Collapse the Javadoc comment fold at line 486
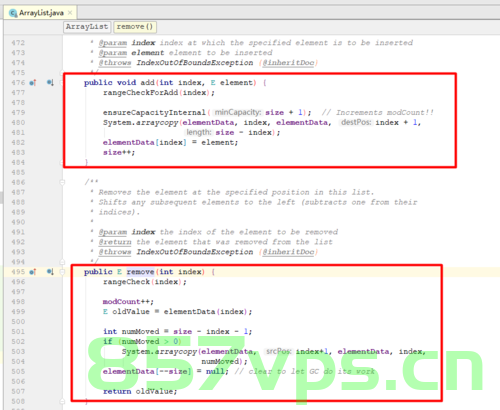 tap(62, 182)
